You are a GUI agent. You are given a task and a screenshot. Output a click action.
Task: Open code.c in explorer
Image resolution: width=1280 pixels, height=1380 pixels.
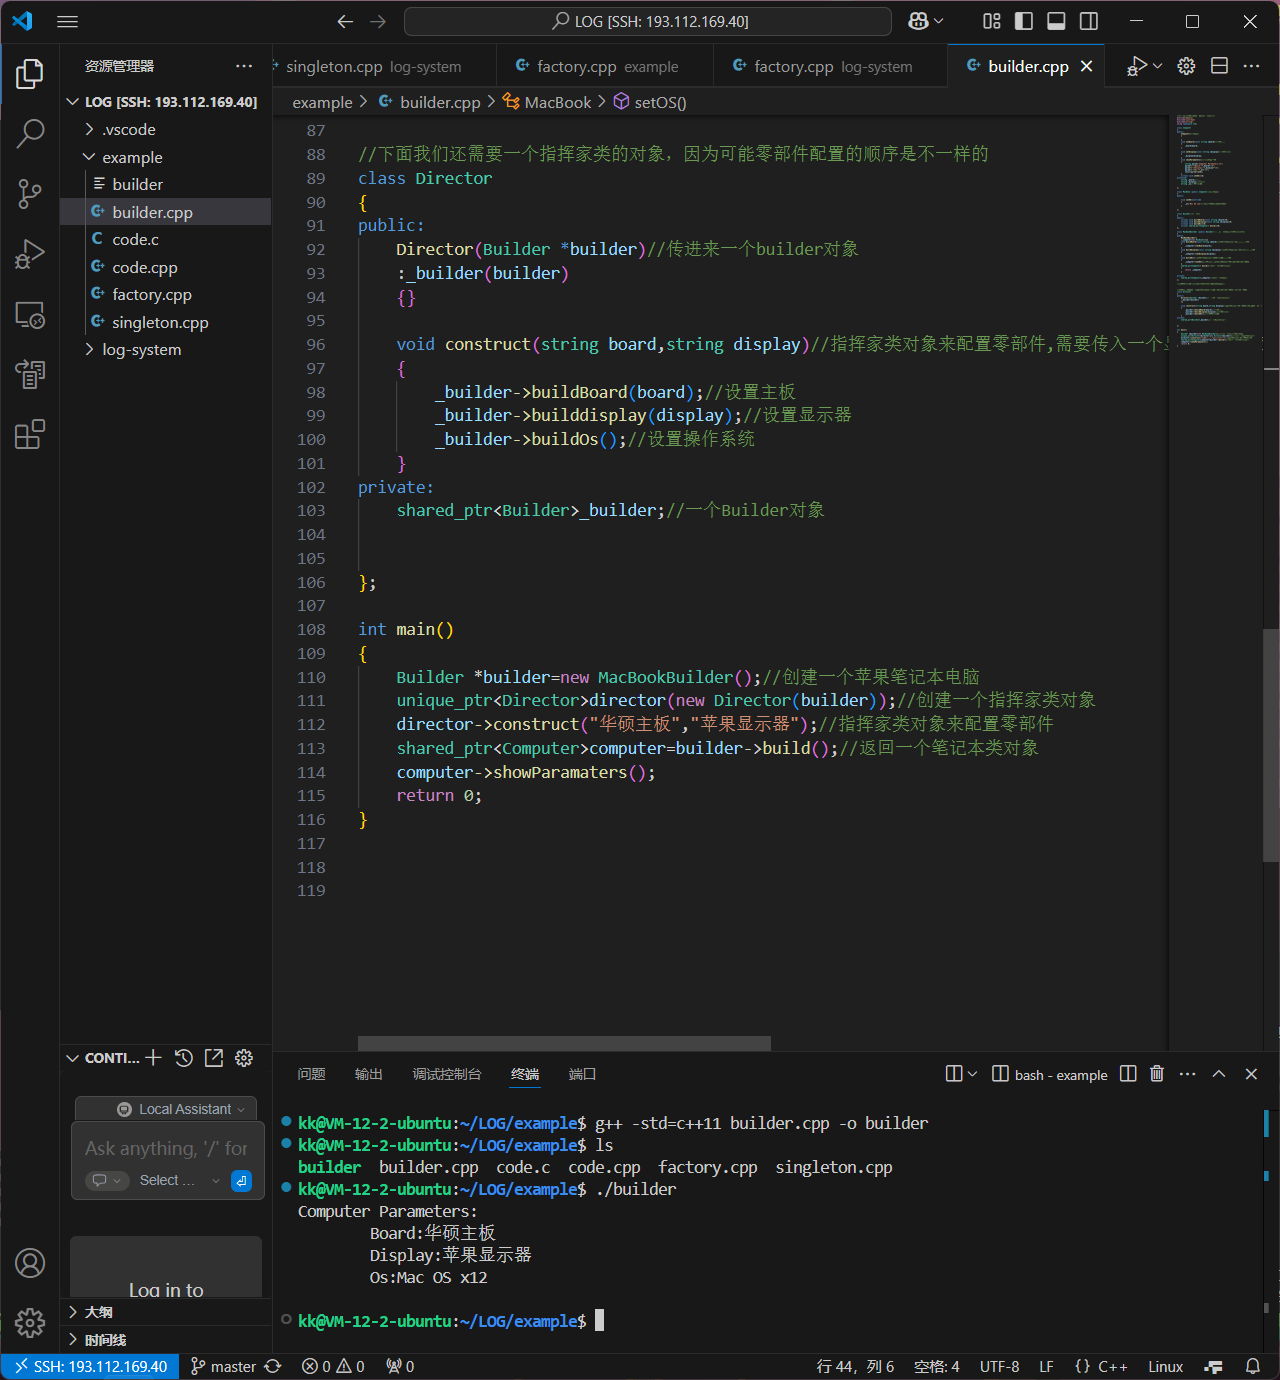166,239
